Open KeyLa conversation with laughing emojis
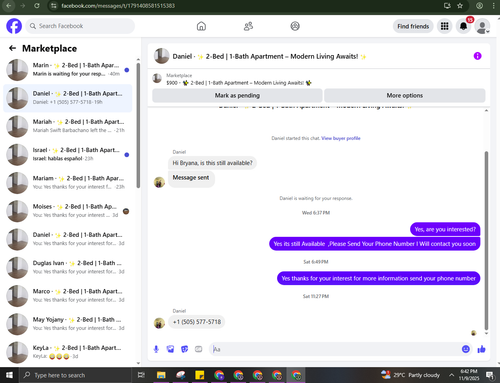 coord(68,352)
